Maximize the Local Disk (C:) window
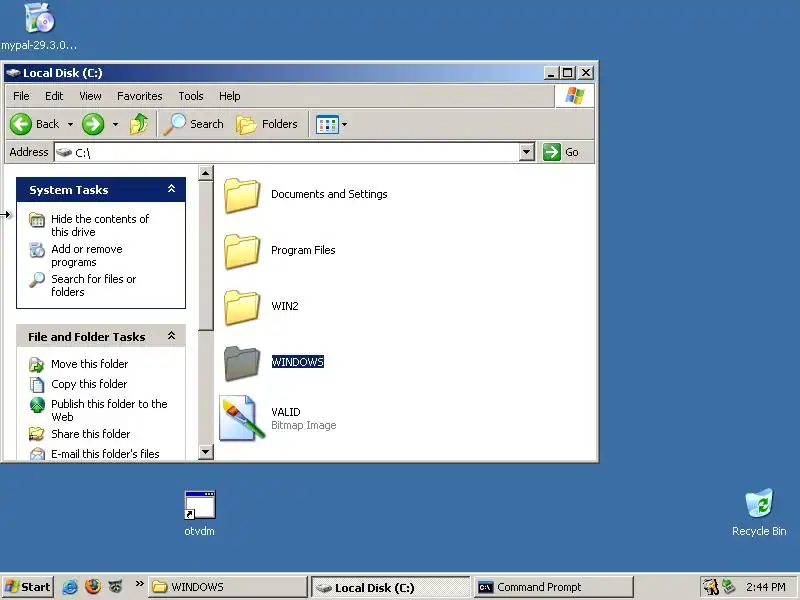 [567, 73]
